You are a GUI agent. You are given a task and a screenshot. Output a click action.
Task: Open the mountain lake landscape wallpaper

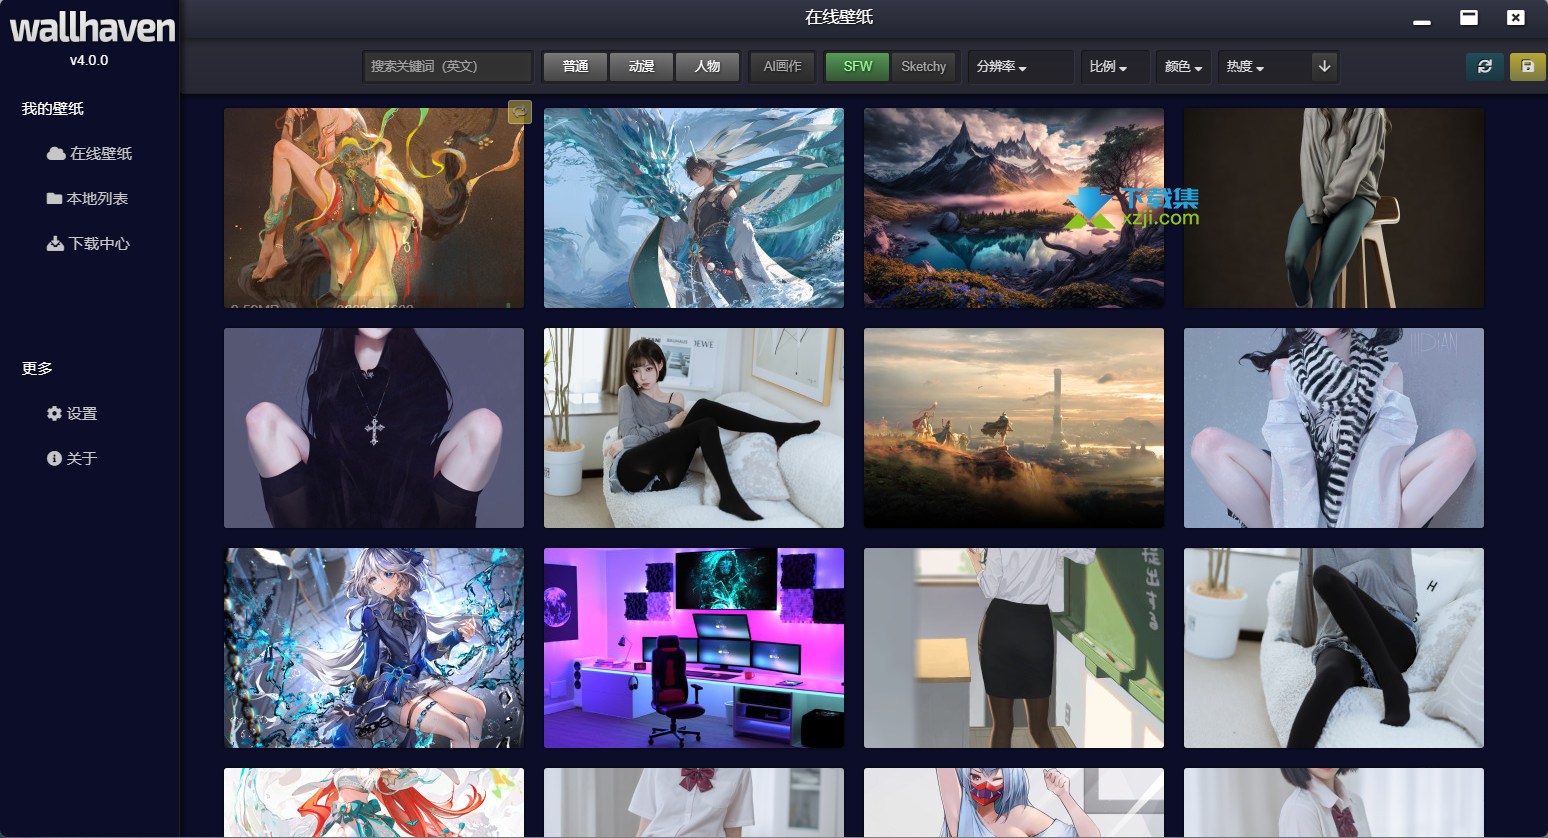[x=1014, y=208]
